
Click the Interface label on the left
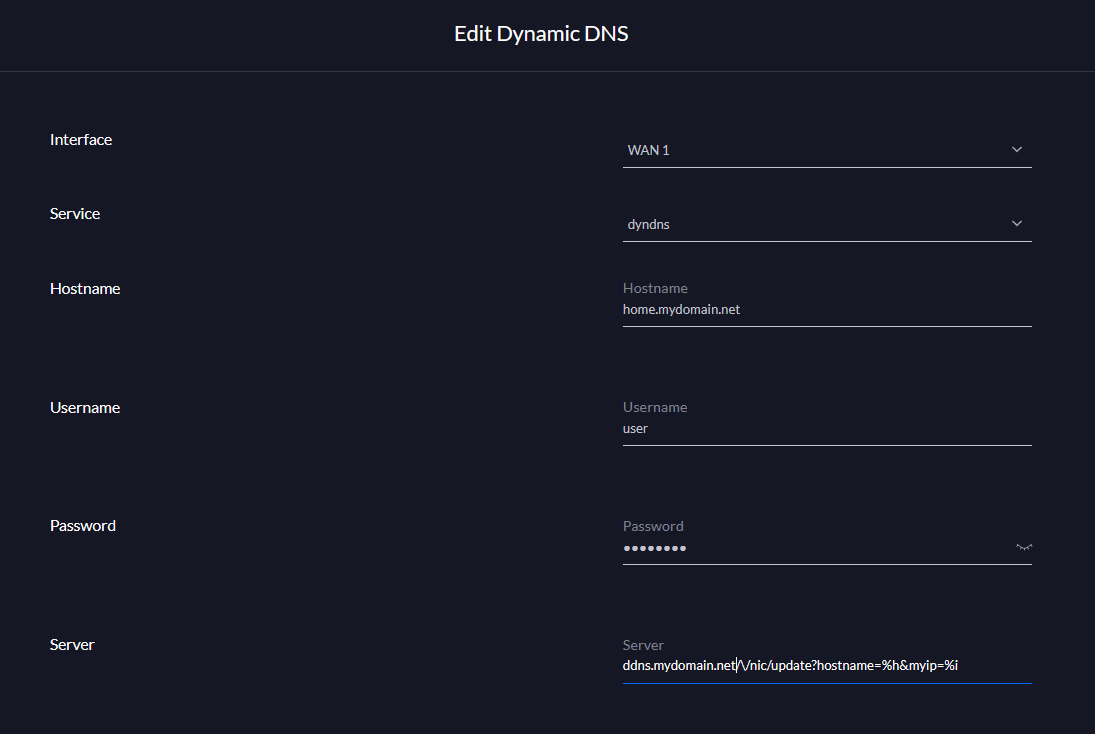pos(81,139)
